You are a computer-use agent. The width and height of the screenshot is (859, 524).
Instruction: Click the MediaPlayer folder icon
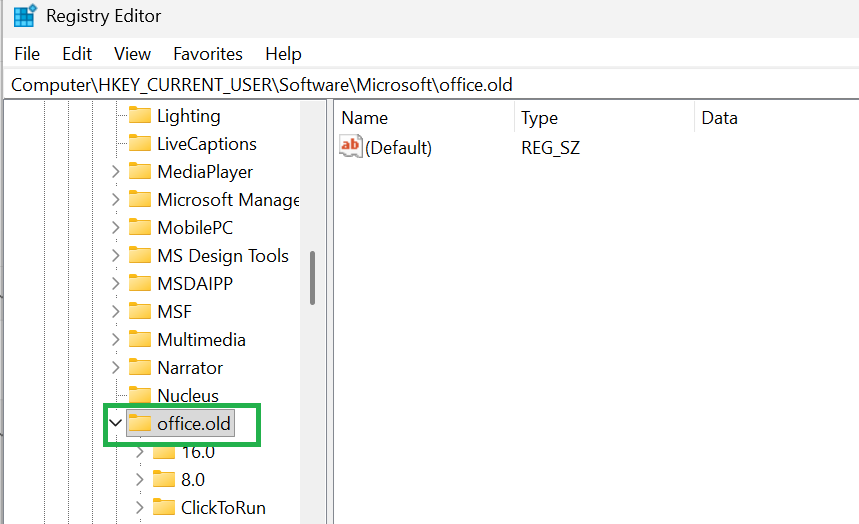coord(140,171)
